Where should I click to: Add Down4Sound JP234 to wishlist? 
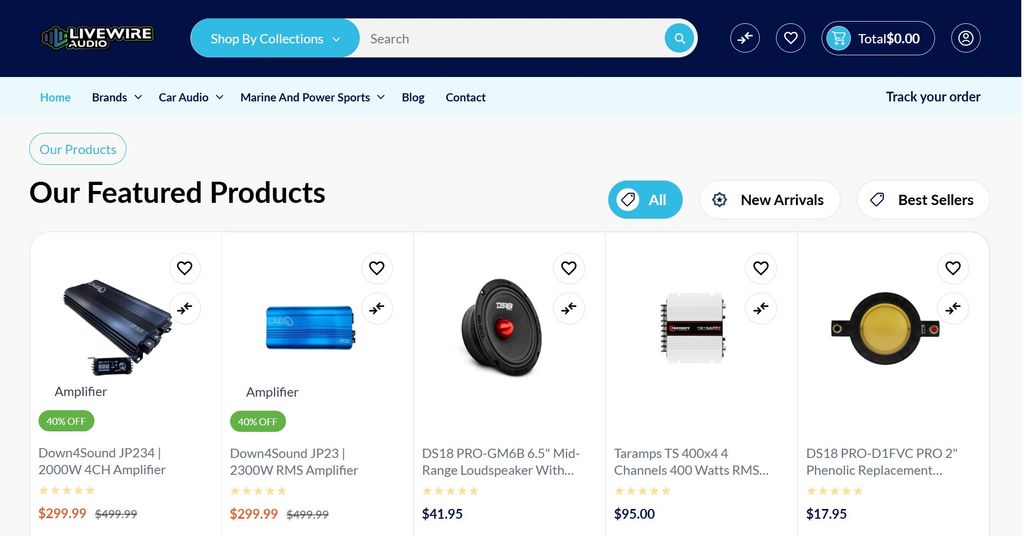tap(185, 268)
